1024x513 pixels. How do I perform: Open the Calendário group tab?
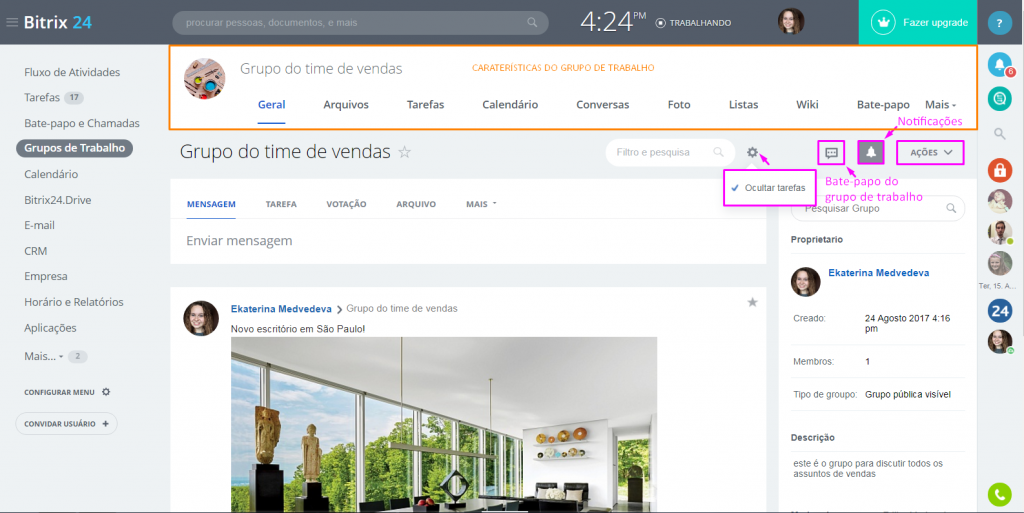(x=510, y=104)
